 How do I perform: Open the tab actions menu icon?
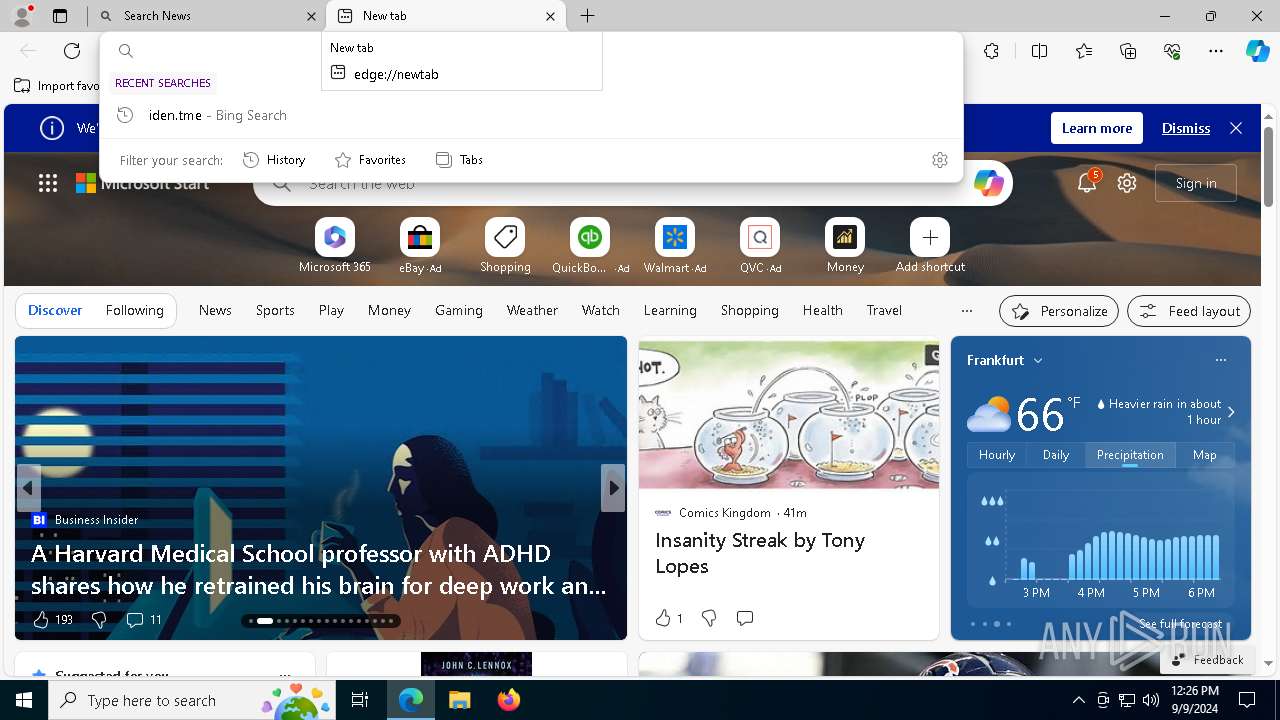tap(60, 16)
